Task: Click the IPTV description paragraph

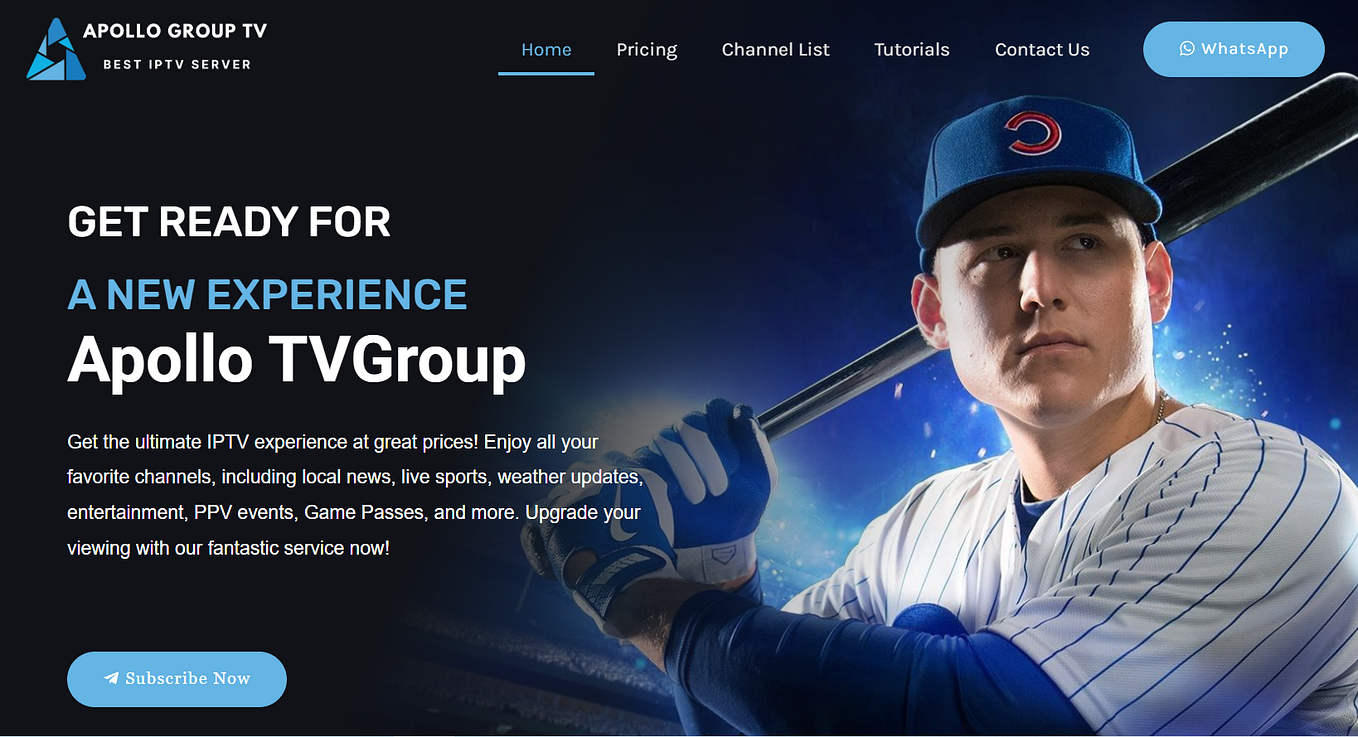Action: pos(355,495)
